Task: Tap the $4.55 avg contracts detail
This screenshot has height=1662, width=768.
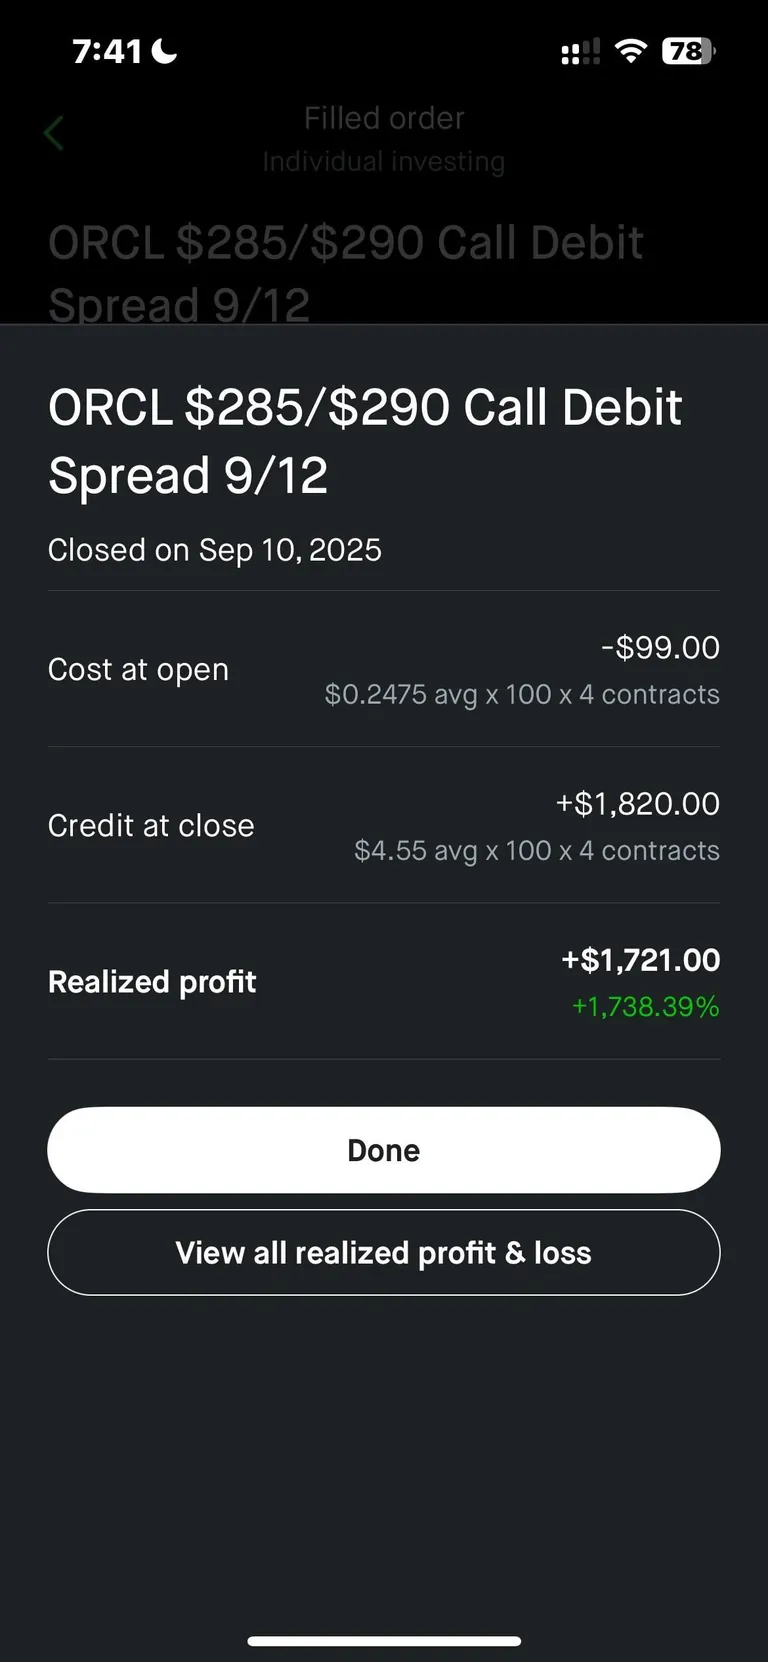Action: pyautogui.click(x=537, y=851)
